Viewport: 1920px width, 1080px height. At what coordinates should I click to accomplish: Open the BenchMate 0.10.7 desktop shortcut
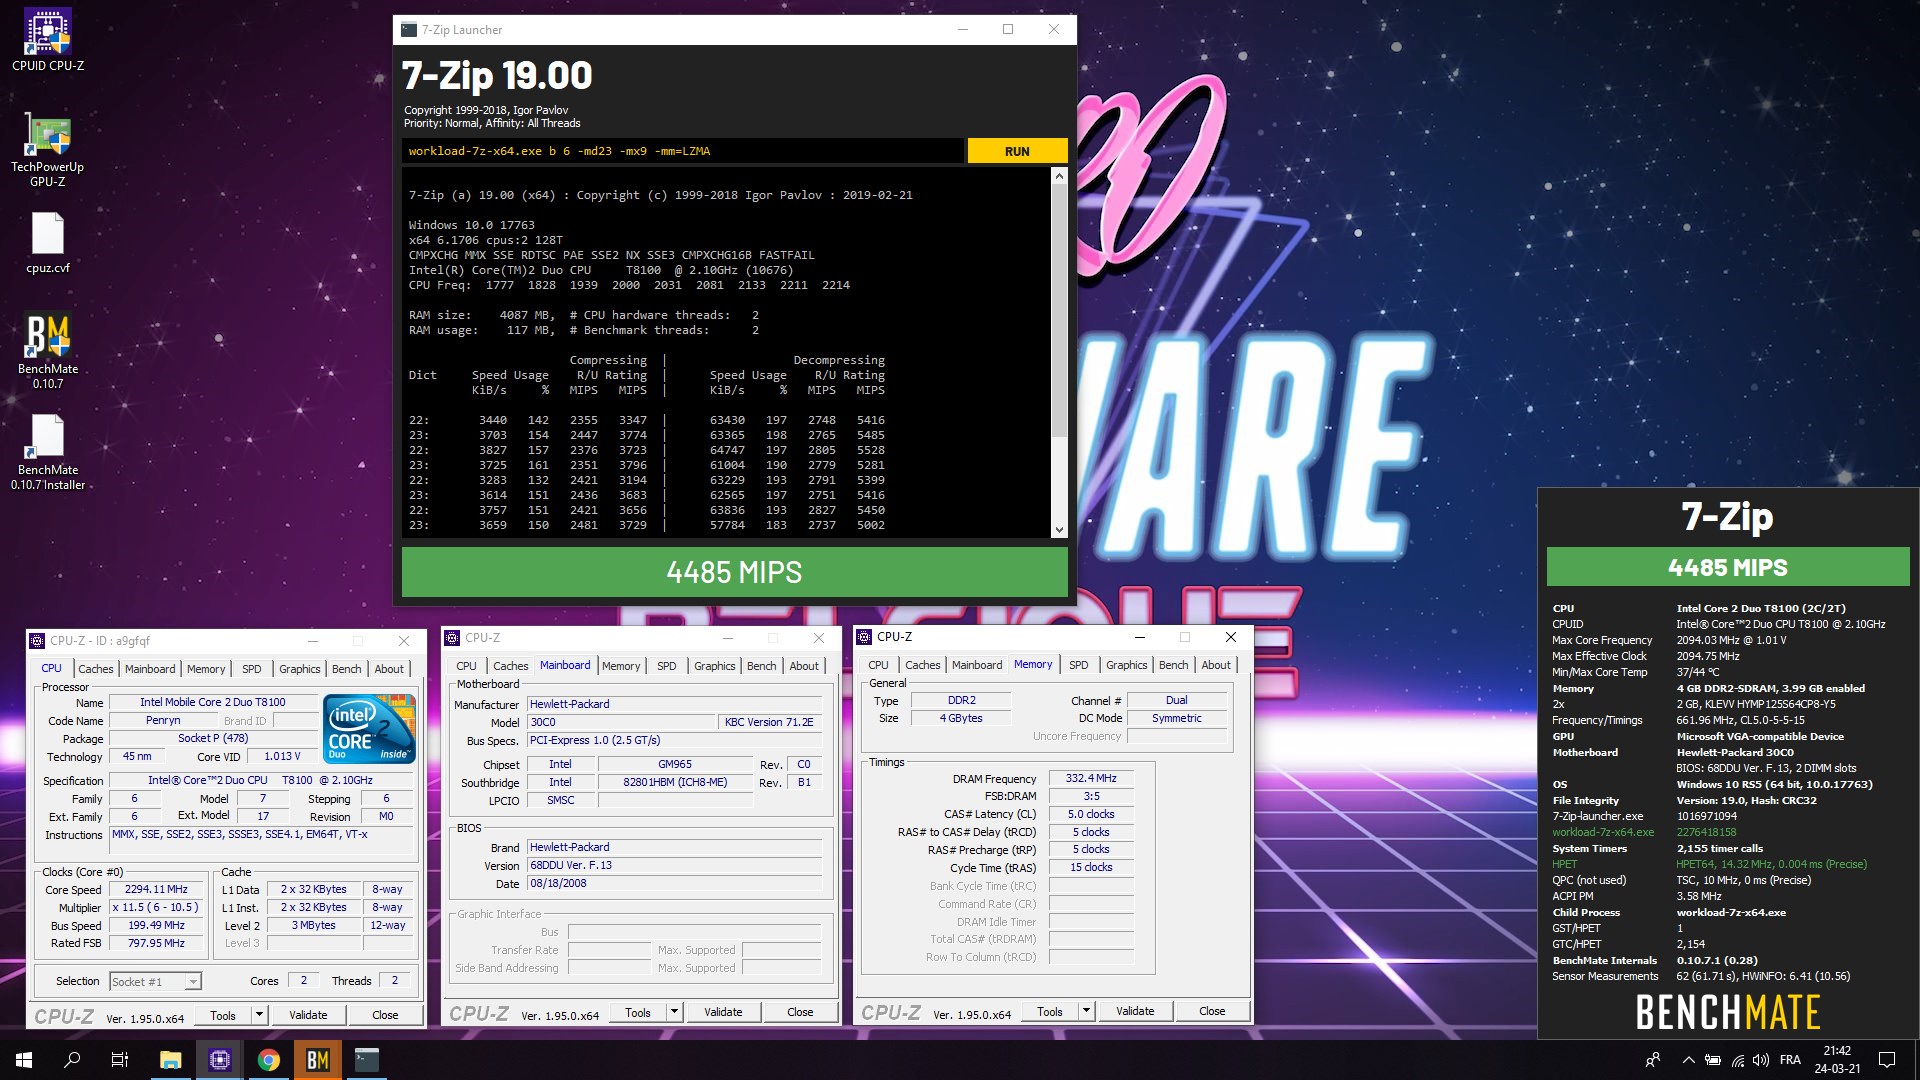[47, 350]
